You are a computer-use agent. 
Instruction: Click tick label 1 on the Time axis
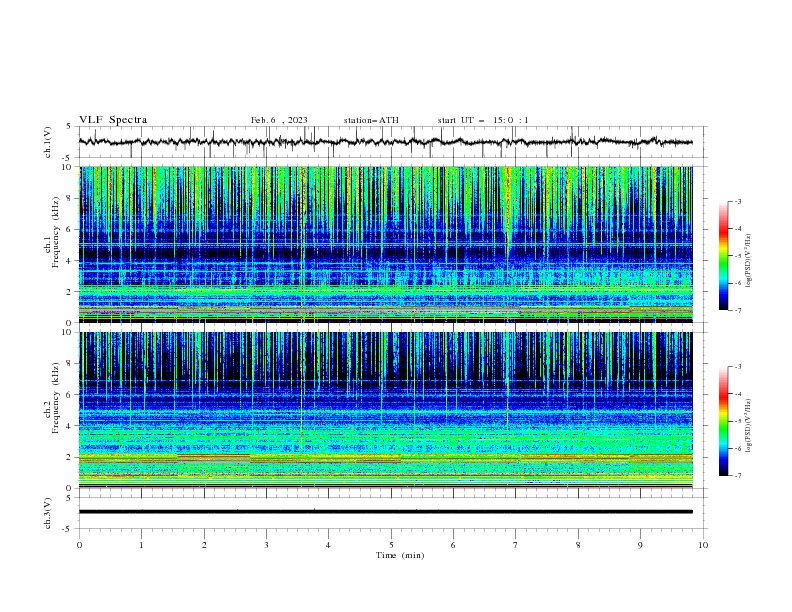point(141,545)
